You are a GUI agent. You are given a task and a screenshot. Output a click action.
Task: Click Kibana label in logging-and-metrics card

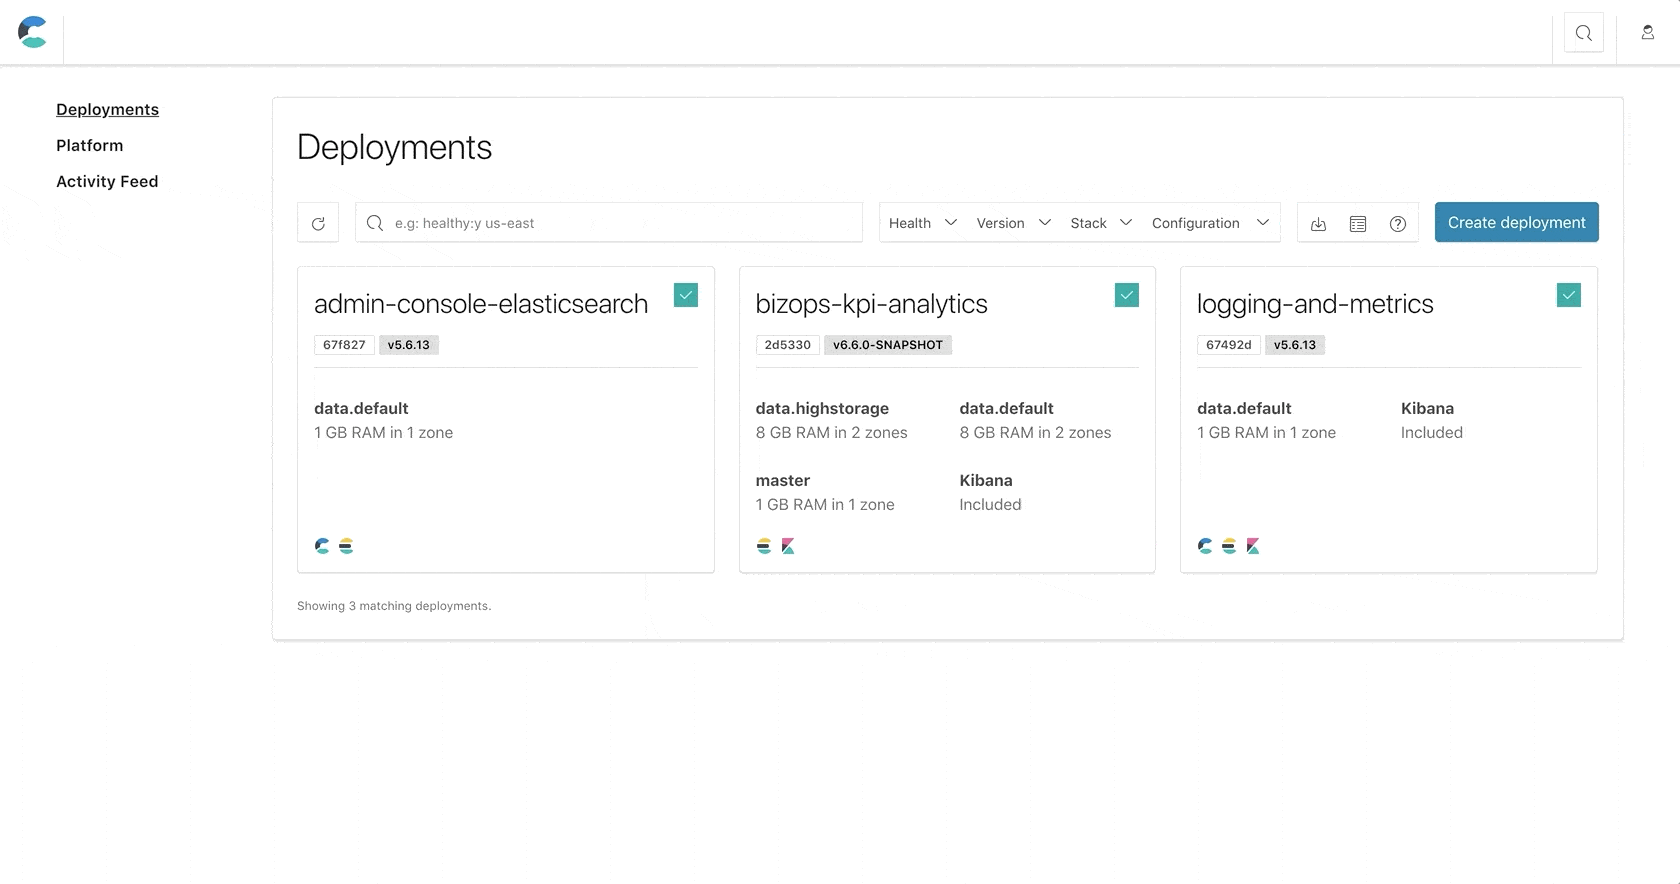(x=1427, y=408)
